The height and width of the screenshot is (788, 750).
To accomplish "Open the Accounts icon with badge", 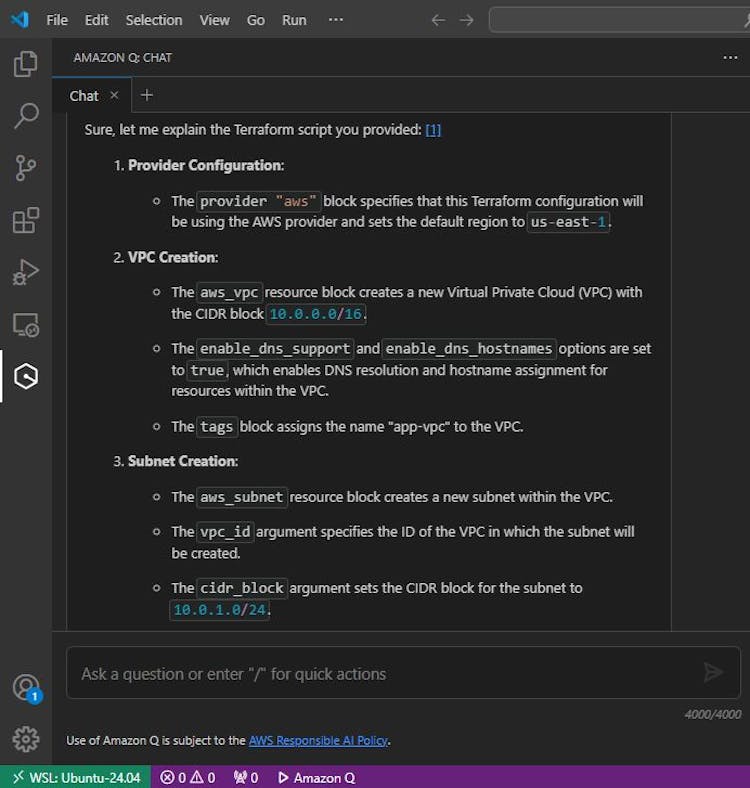I will point(26,688).
